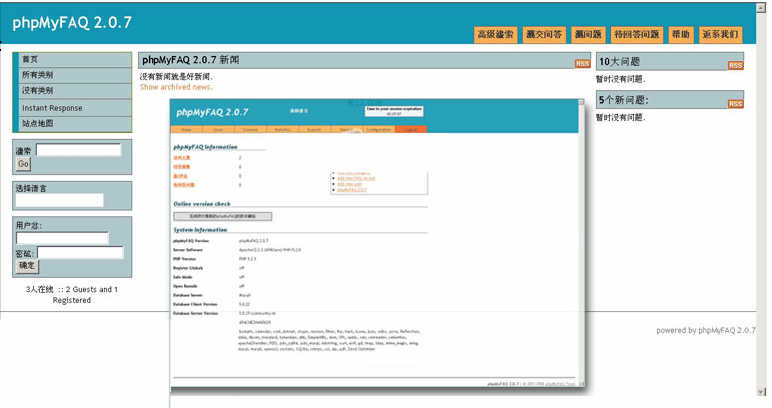Open the 待回答问题 page

click(x=636, y=34)
